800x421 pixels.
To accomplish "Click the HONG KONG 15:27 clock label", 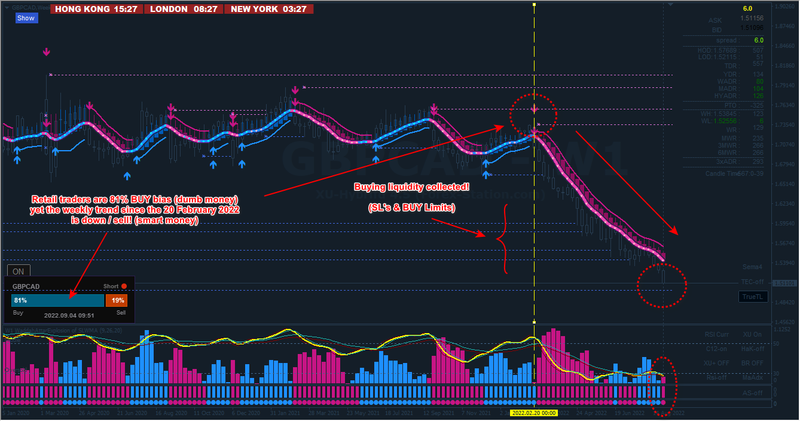I will coord(96,9).
